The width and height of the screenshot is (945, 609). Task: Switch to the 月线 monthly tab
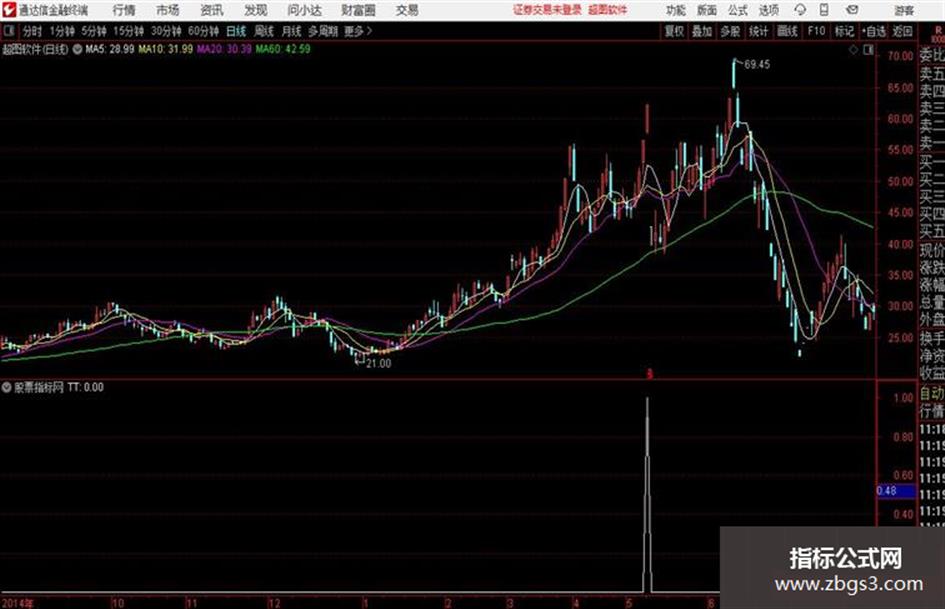click(292, 31)
